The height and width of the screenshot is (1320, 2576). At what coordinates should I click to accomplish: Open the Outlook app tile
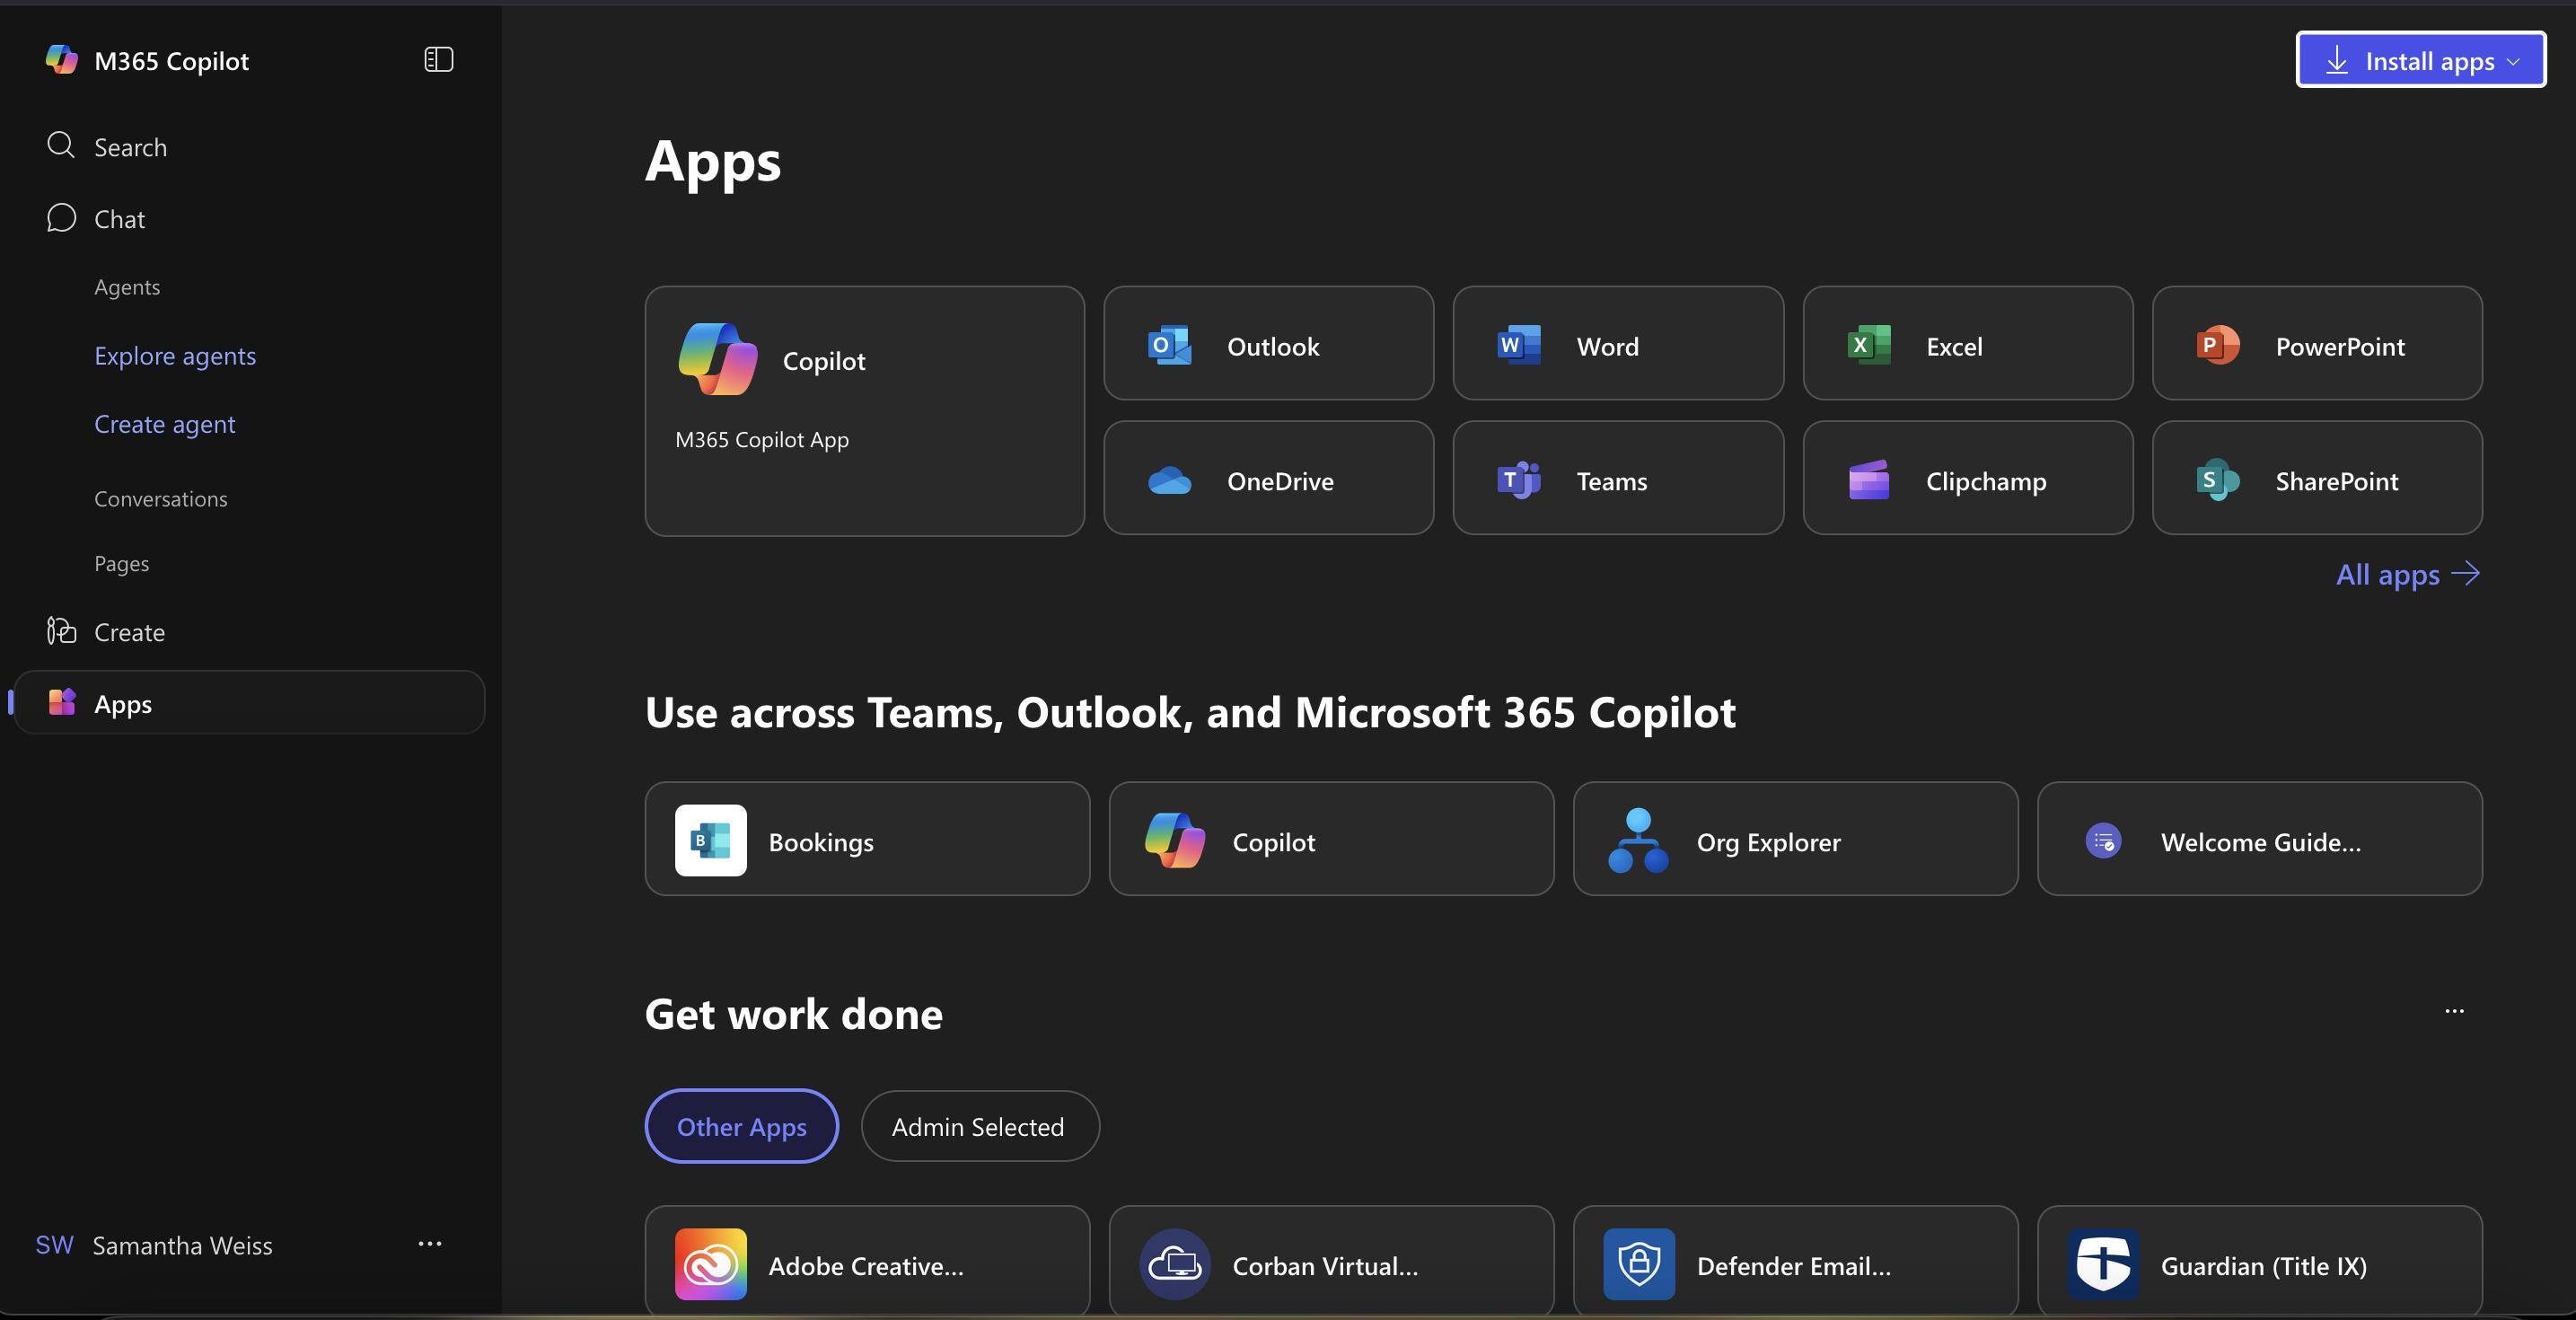(x=1268, y=345)
